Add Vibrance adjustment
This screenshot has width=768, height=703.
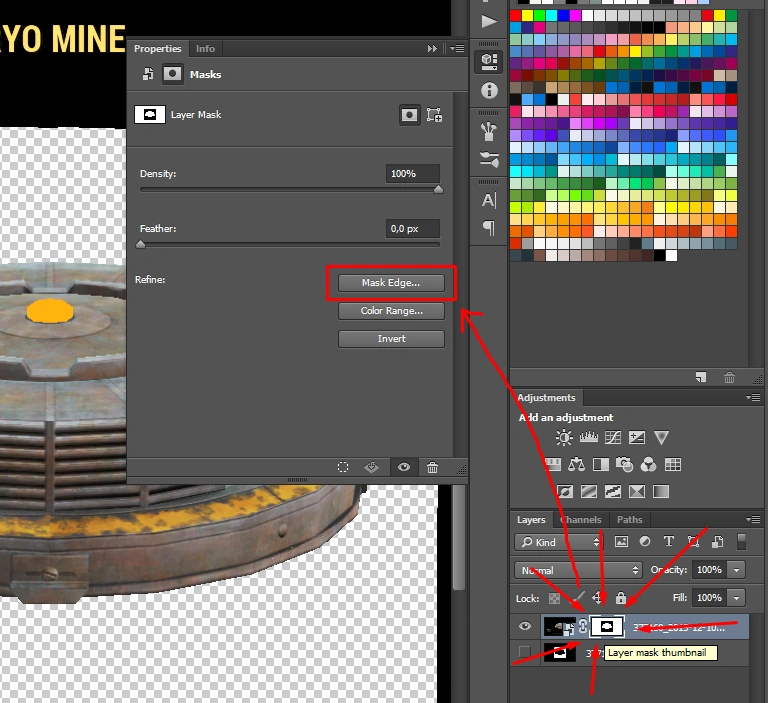click(661, 437)
